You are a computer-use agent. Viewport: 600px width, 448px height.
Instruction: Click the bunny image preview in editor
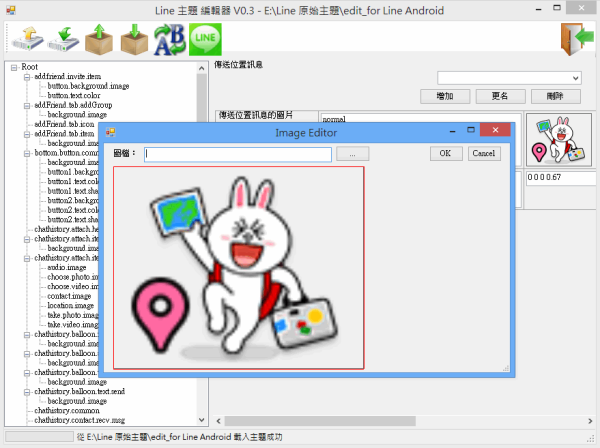point(238,267)
